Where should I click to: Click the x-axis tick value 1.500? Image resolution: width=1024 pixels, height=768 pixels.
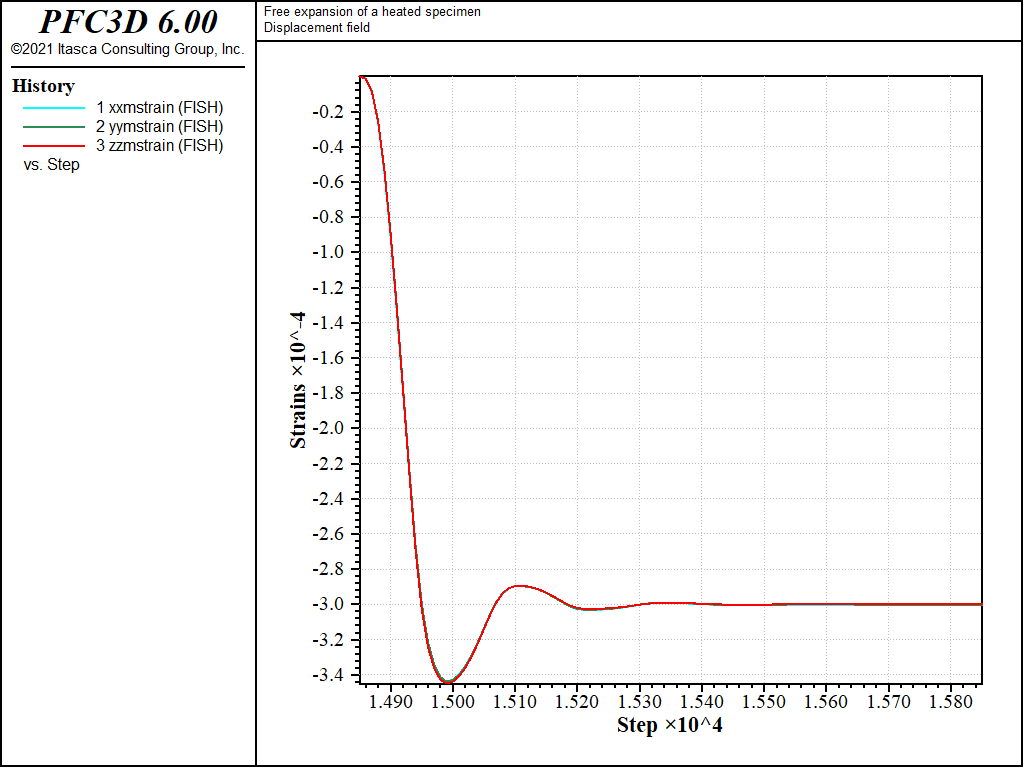click(453, 702)
